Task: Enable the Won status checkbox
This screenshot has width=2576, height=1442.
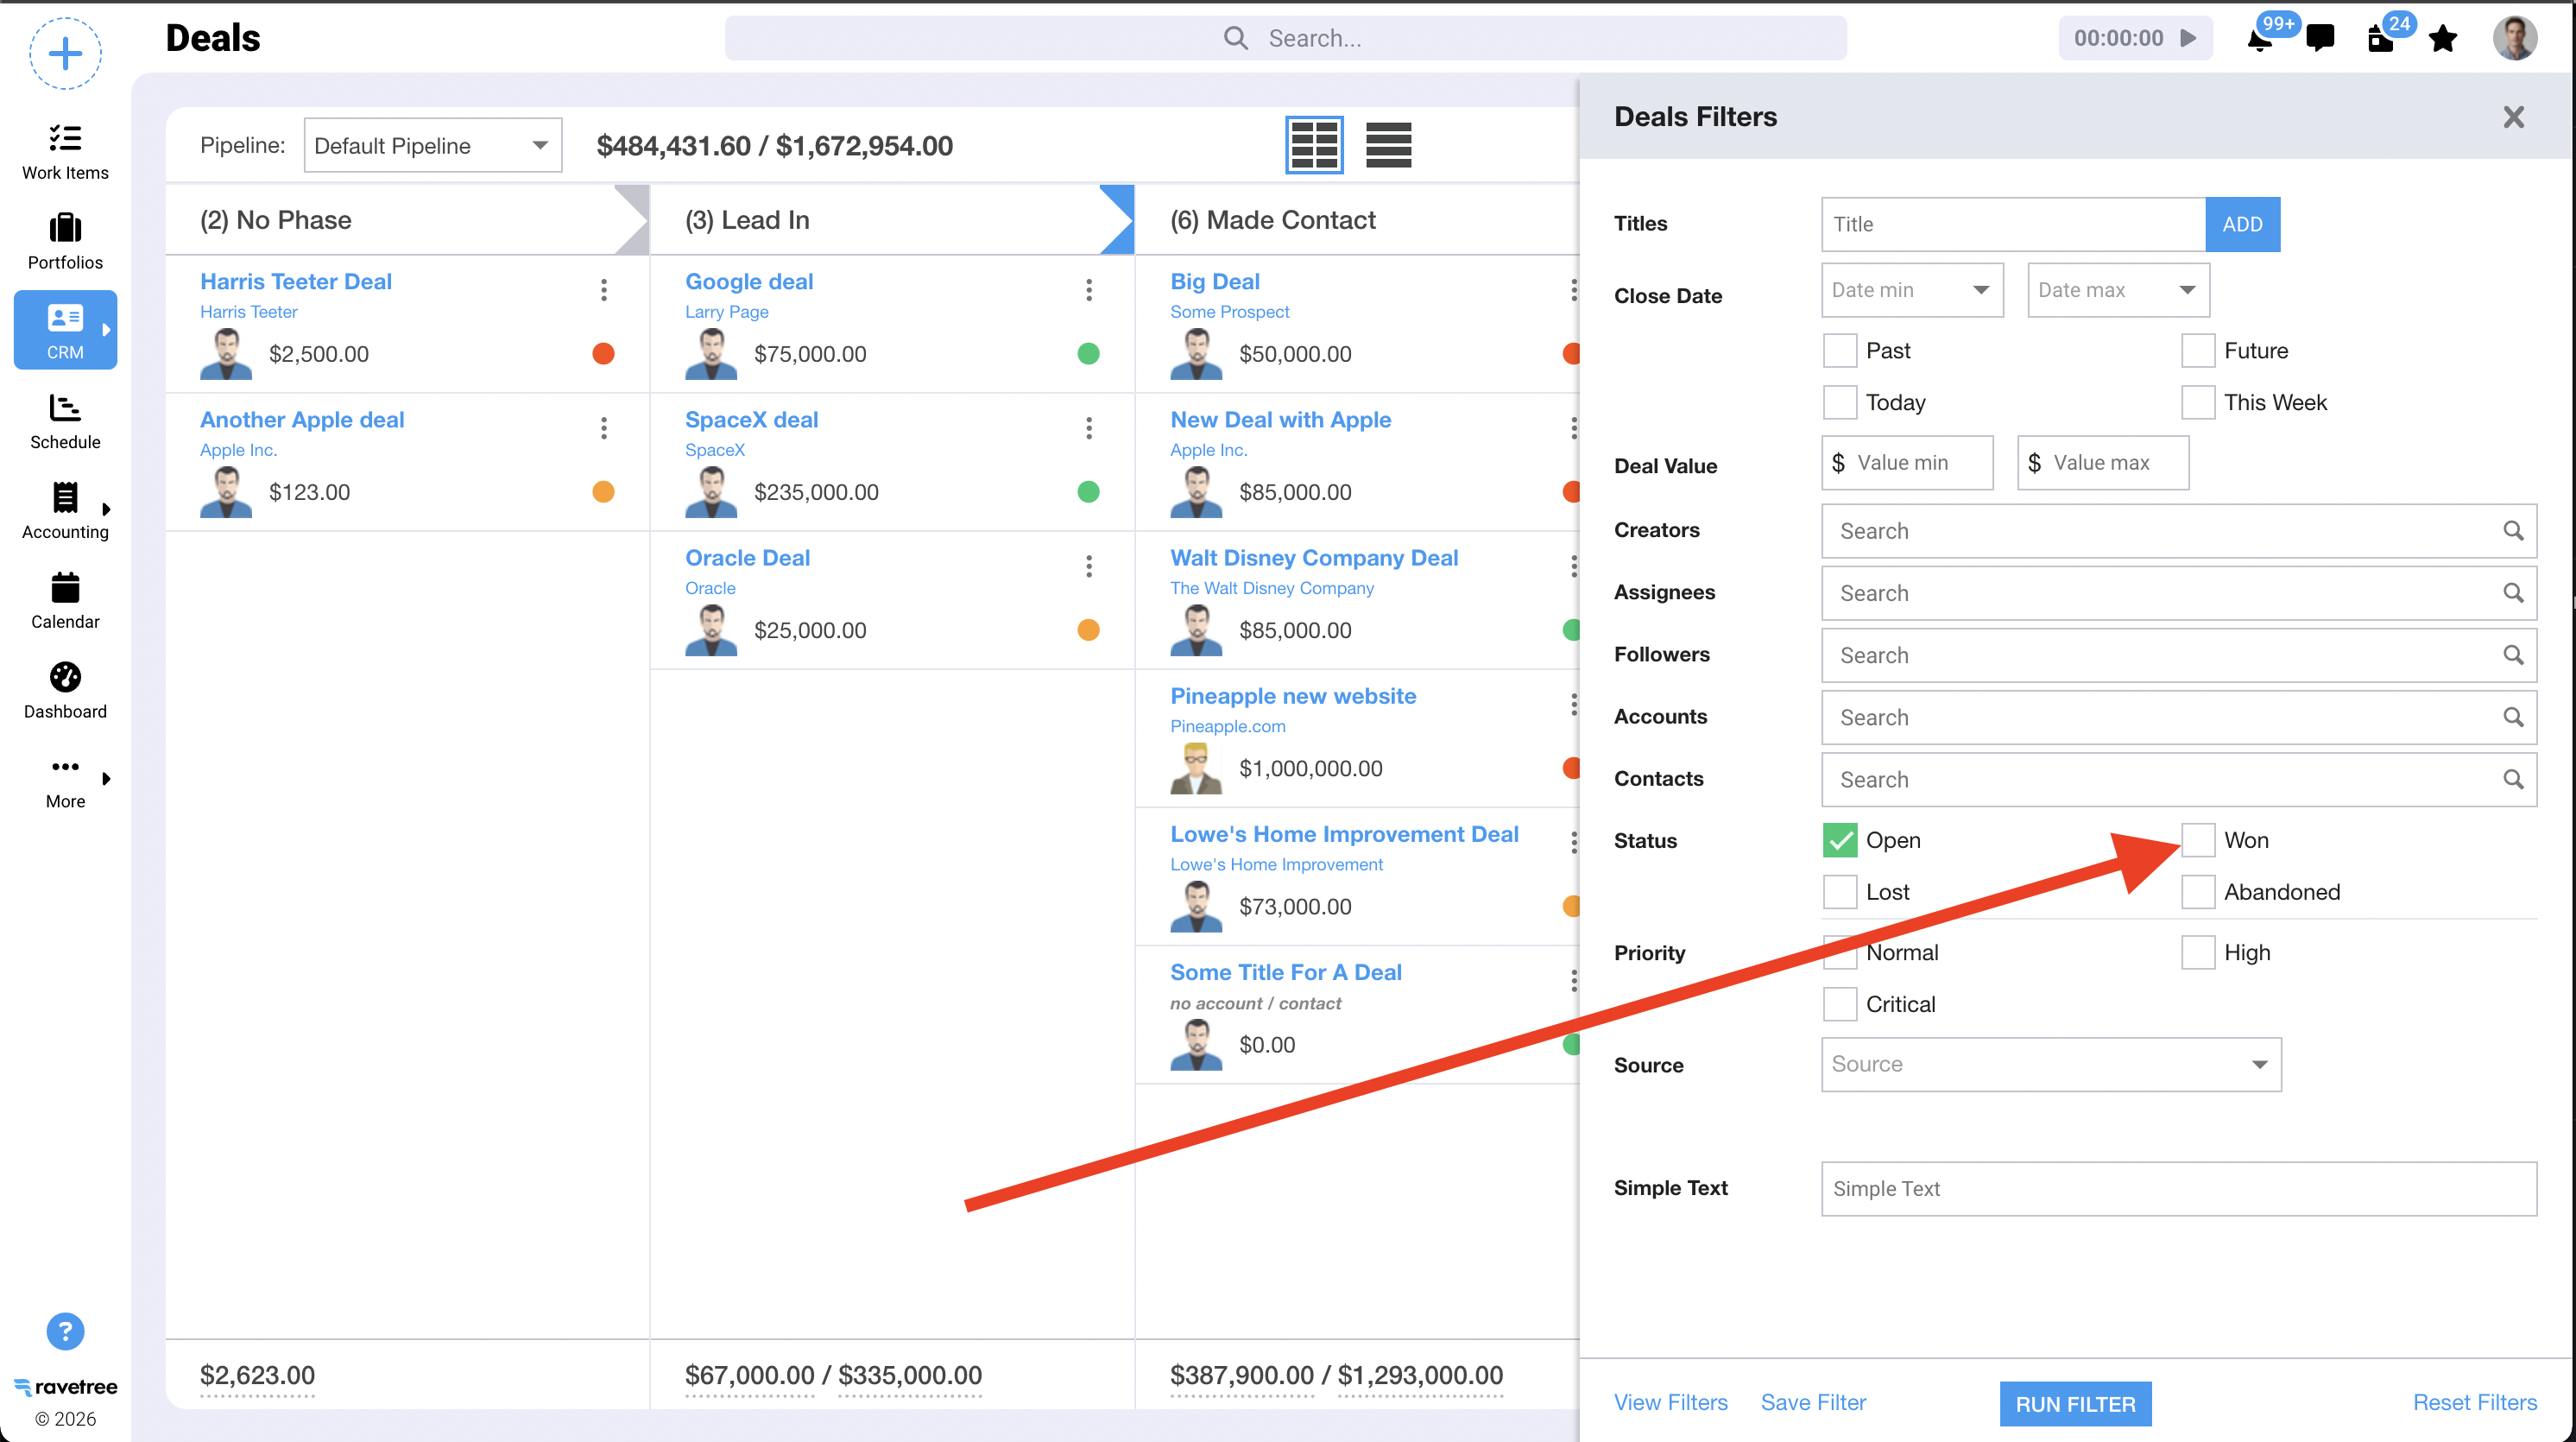Action: click(2197, 840)
